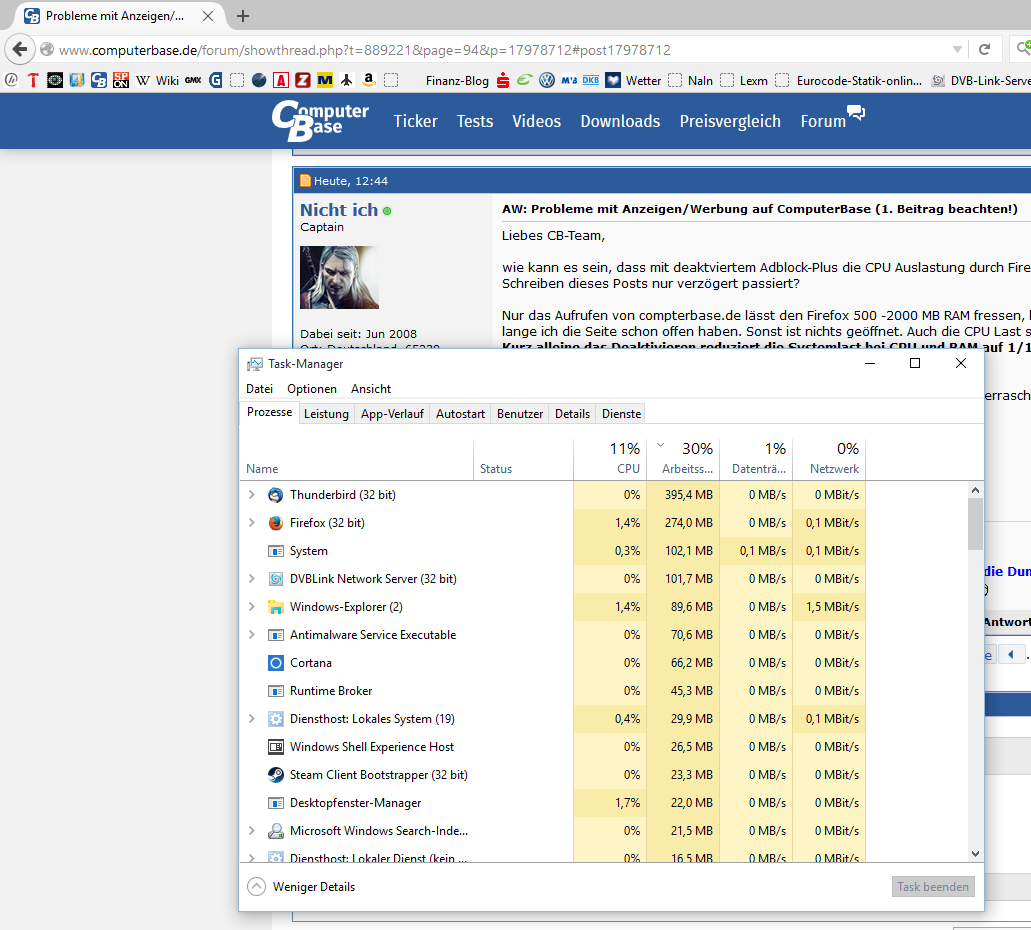Image resolution: width=1031 pixels, height=930 pixels.
Task: Open the airplane bookmark icon
Action: pos(347,80)
